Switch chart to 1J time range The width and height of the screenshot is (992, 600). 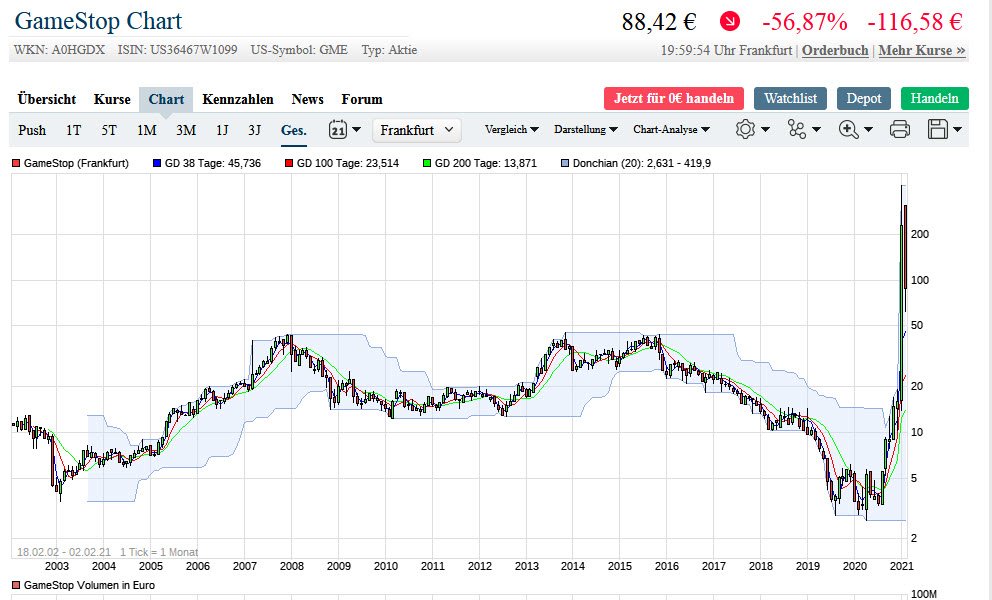coord(222,130)
